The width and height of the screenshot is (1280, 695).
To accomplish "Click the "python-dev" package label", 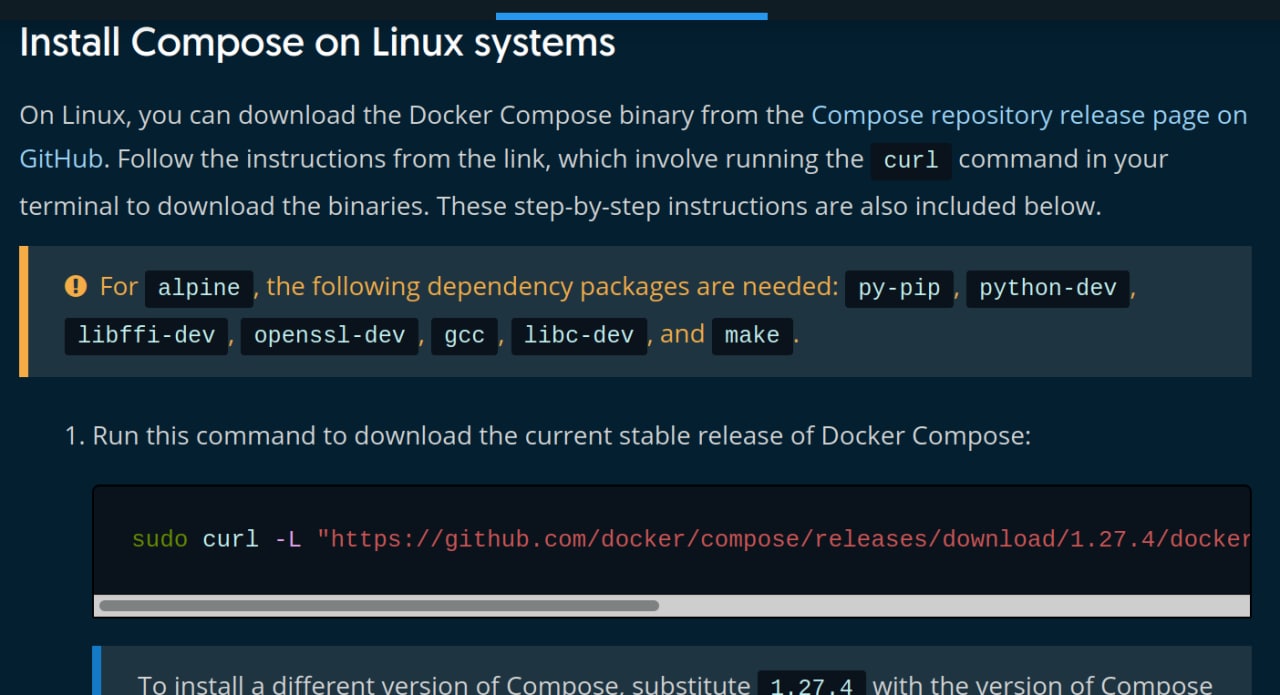I will pos(1048,288).
